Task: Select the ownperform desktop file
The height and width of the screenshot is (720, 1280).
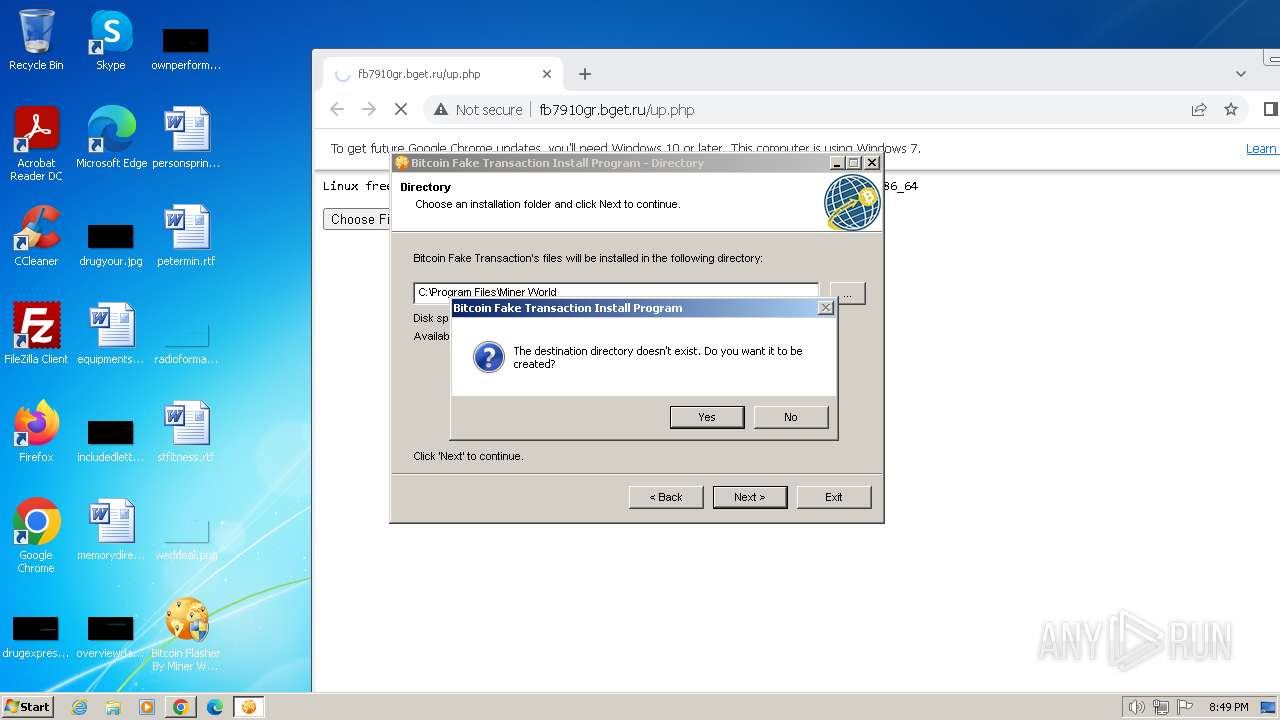Action: click(185, 48)
